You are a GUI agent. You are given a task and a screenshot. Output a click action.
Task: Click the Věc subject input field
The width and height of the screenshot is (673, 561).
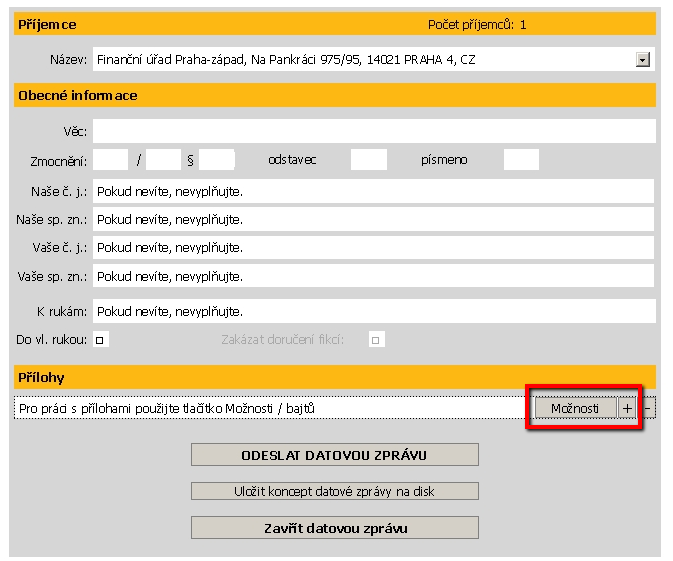pos(374,131)
